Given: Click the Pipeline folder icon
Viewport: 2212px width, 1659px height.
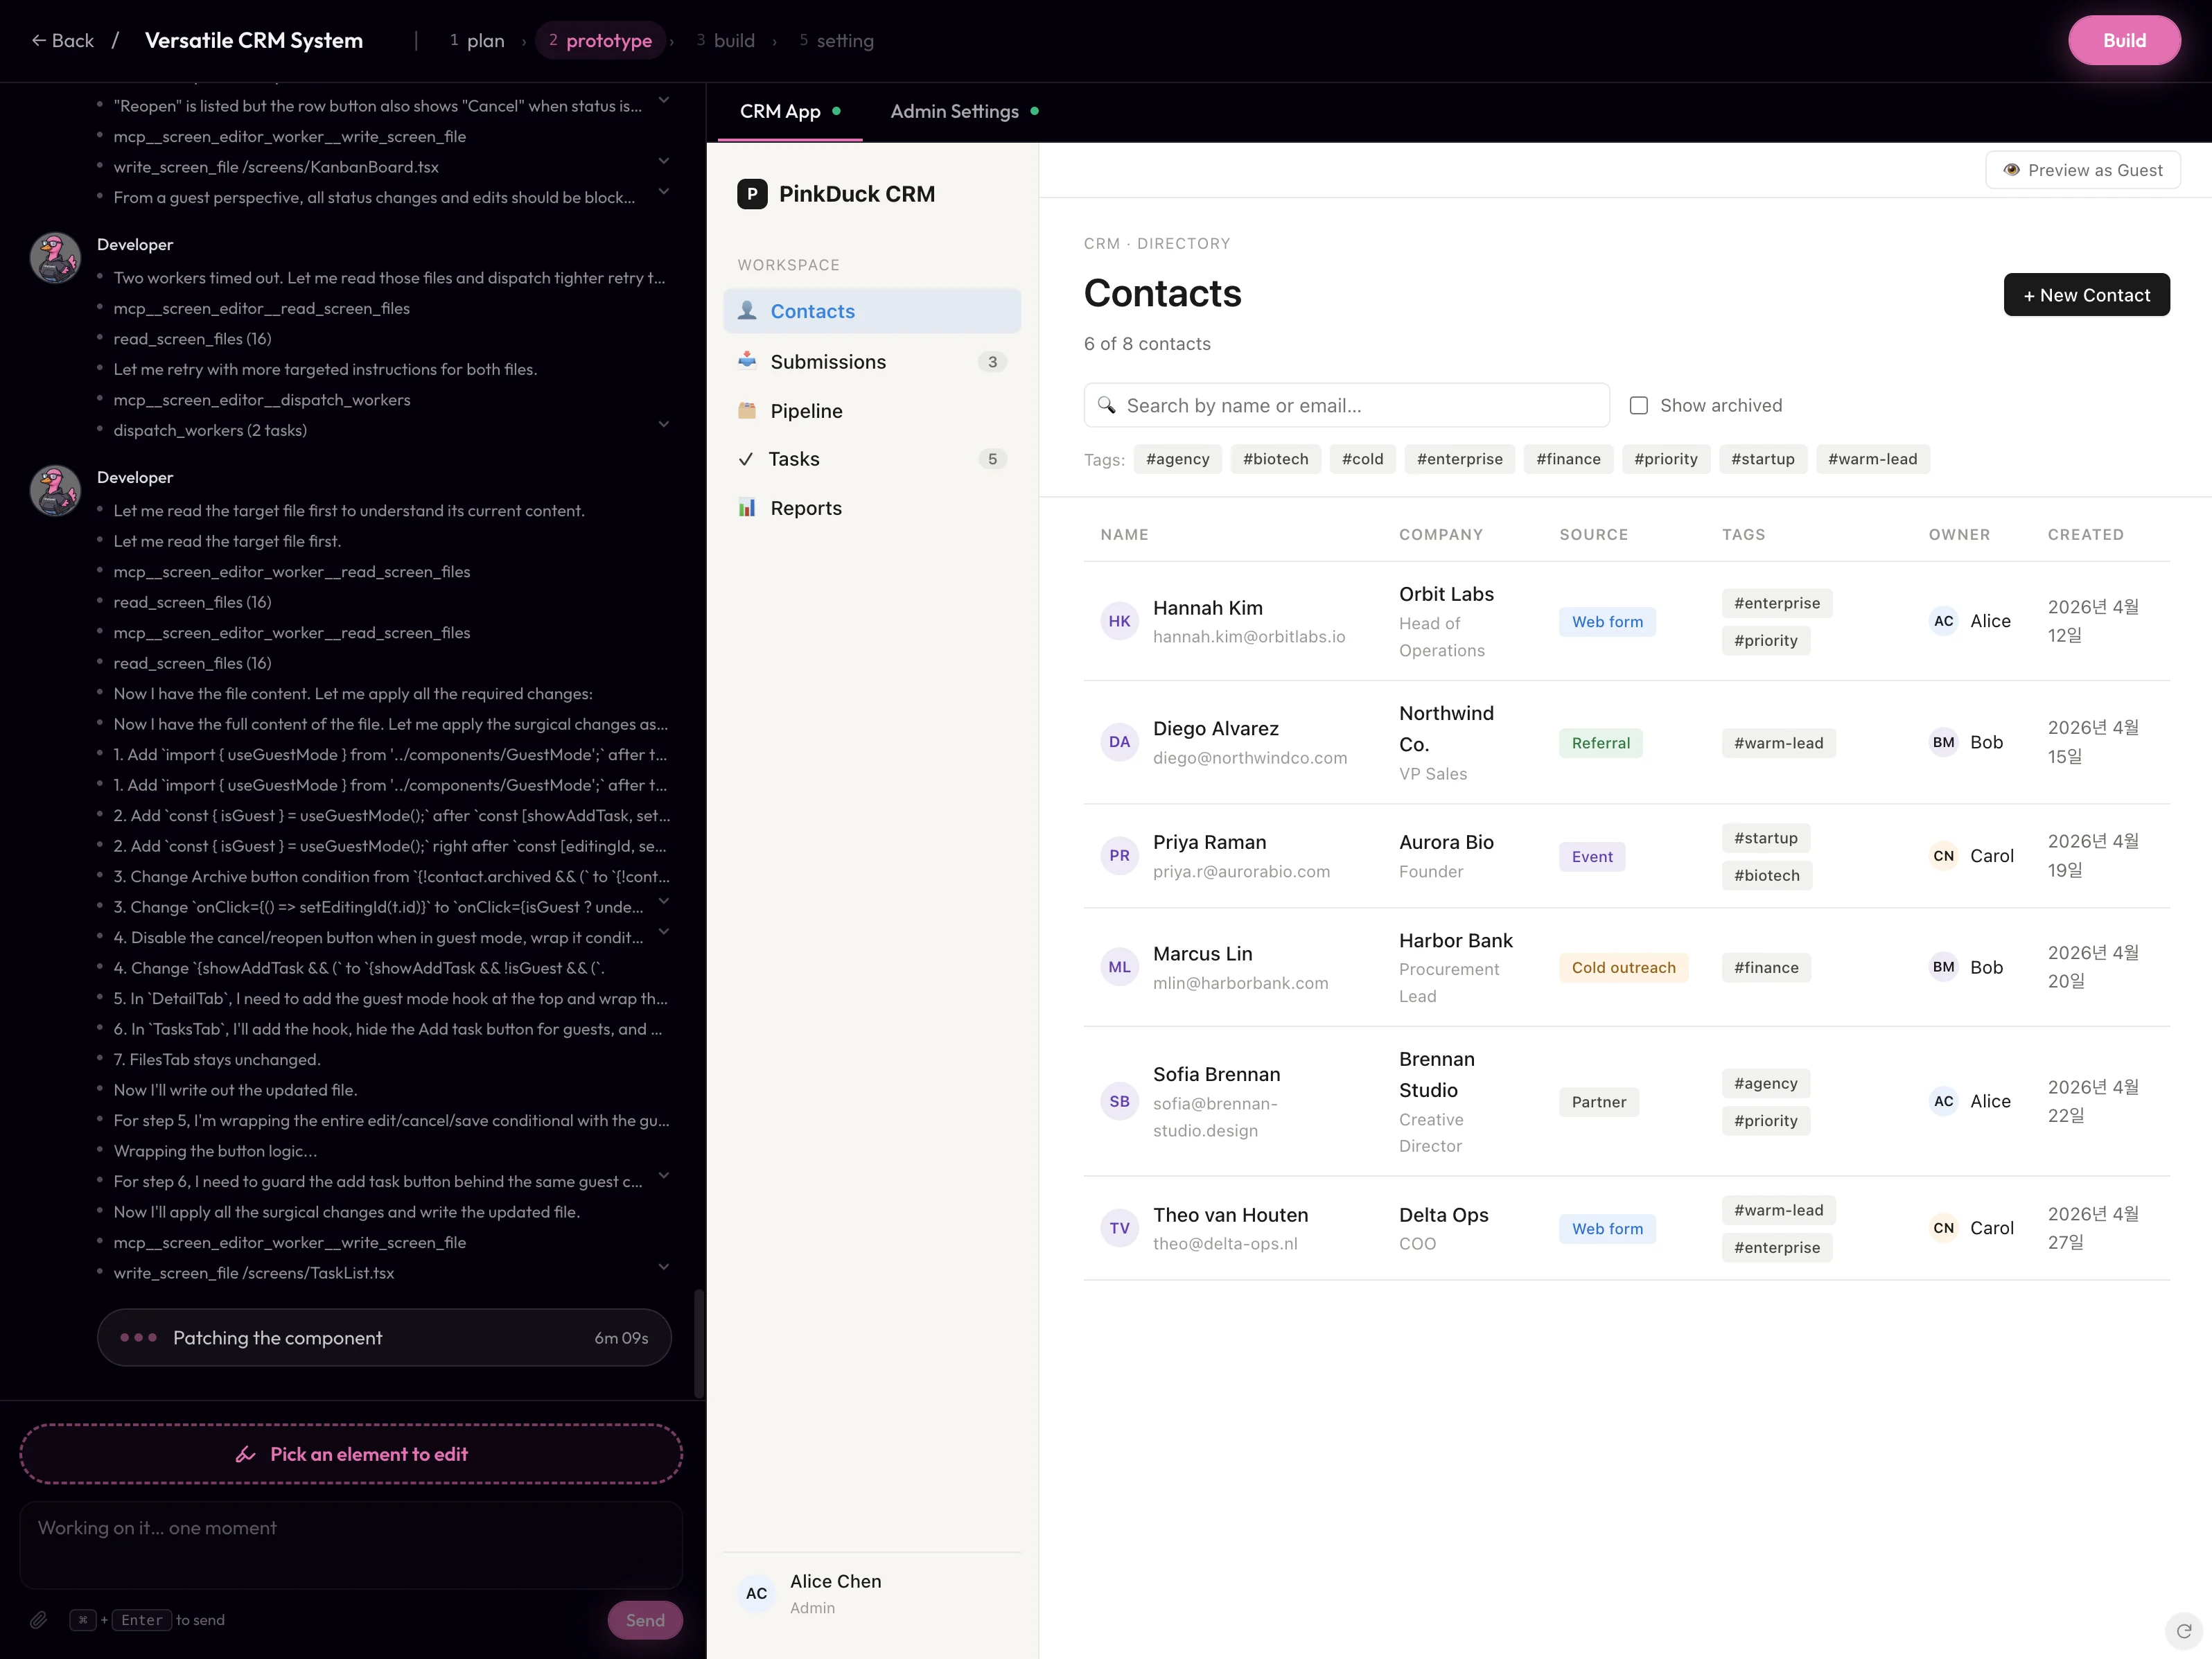Looking at the screenshot, I should (x=747, y=410).
